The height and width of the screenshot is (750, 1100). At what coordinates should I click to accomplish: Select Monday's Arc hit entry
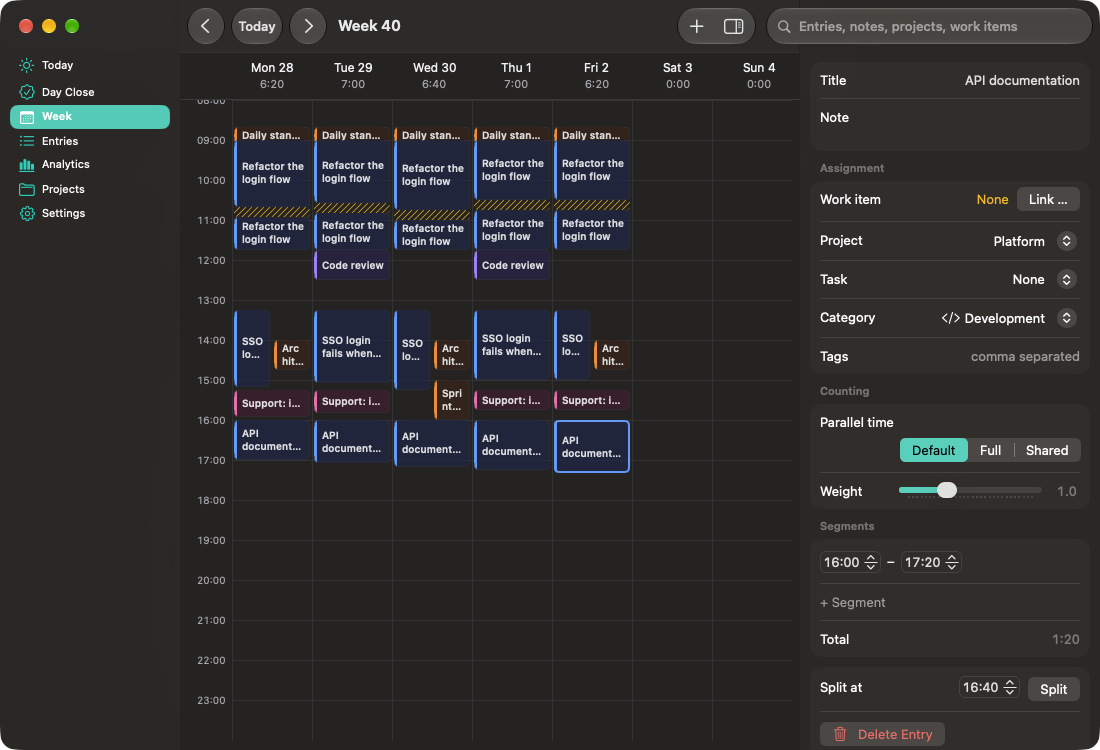pyautogui.click(x=291, y=355)
